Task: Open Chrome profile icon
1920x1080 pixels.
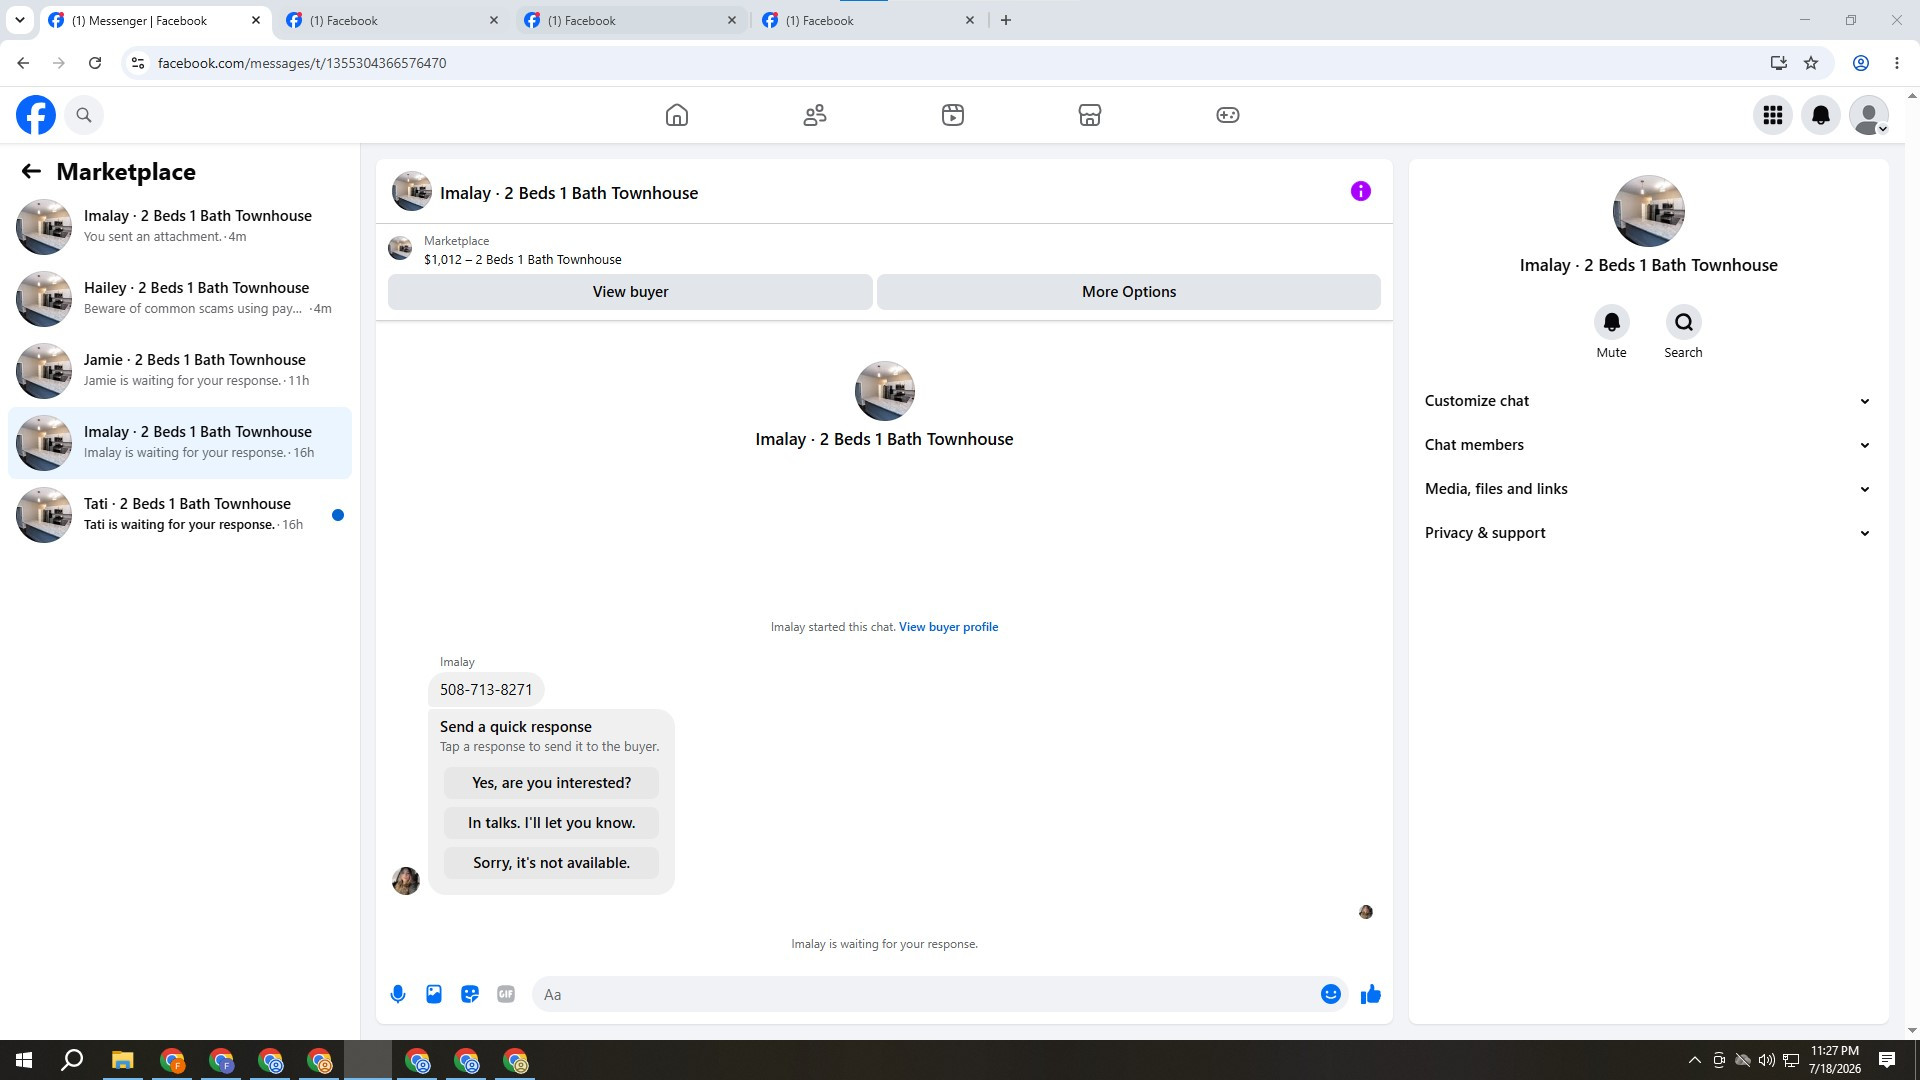Action: pos(1861,63)
